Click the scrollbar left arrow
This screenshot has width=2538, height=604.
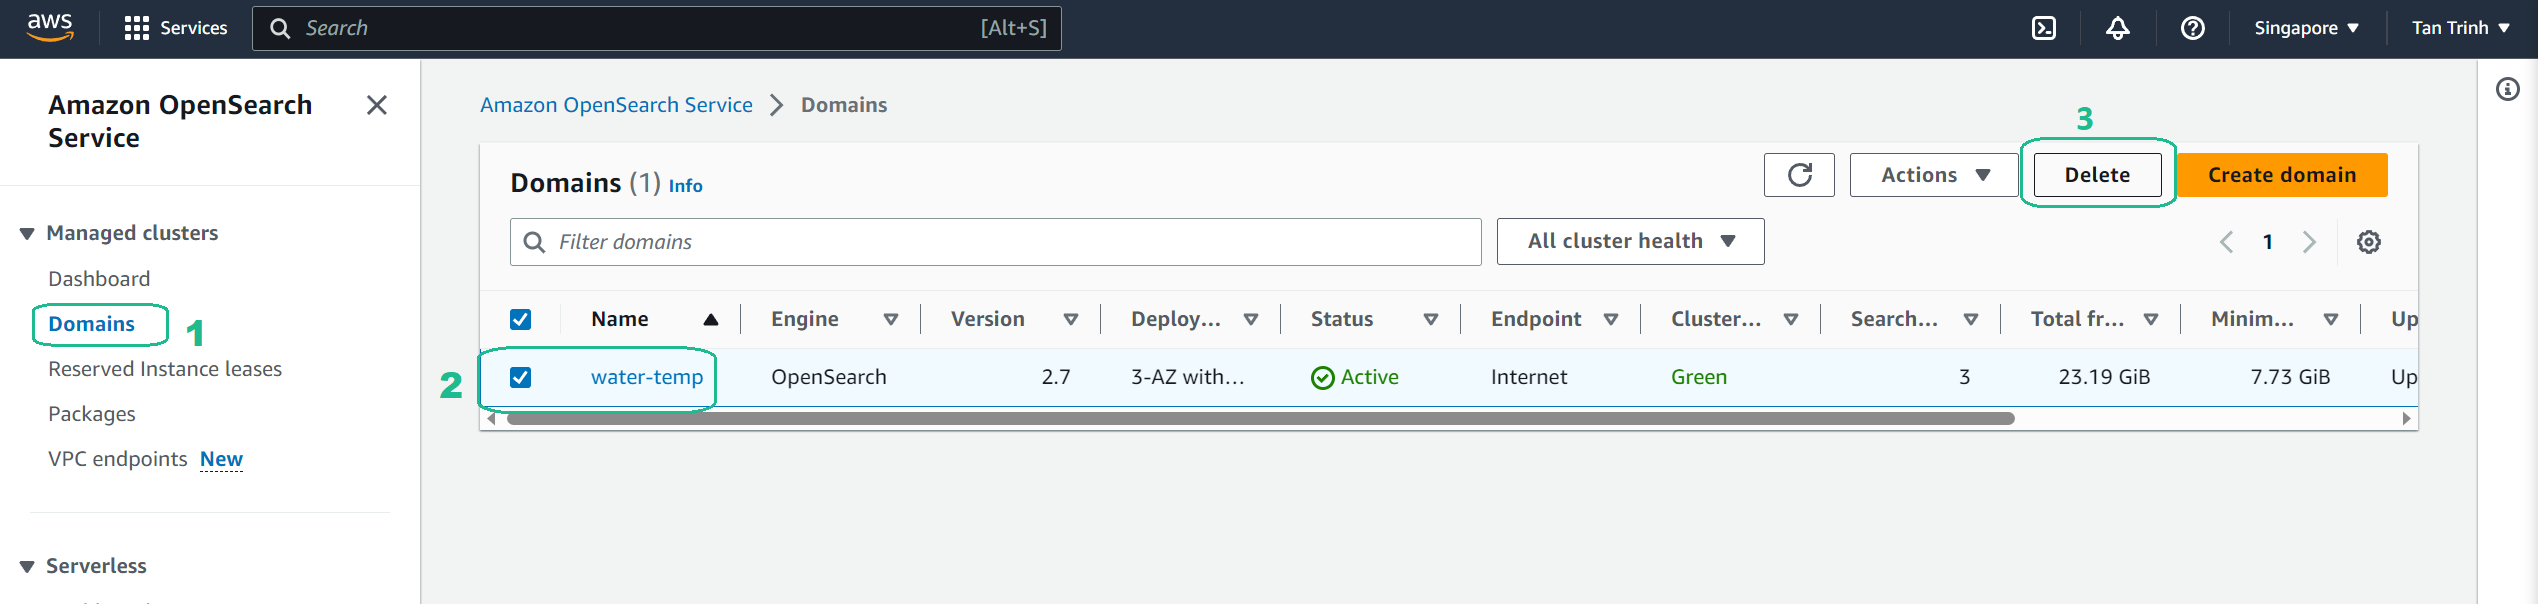pyautogui.click(x=491, y=419)
